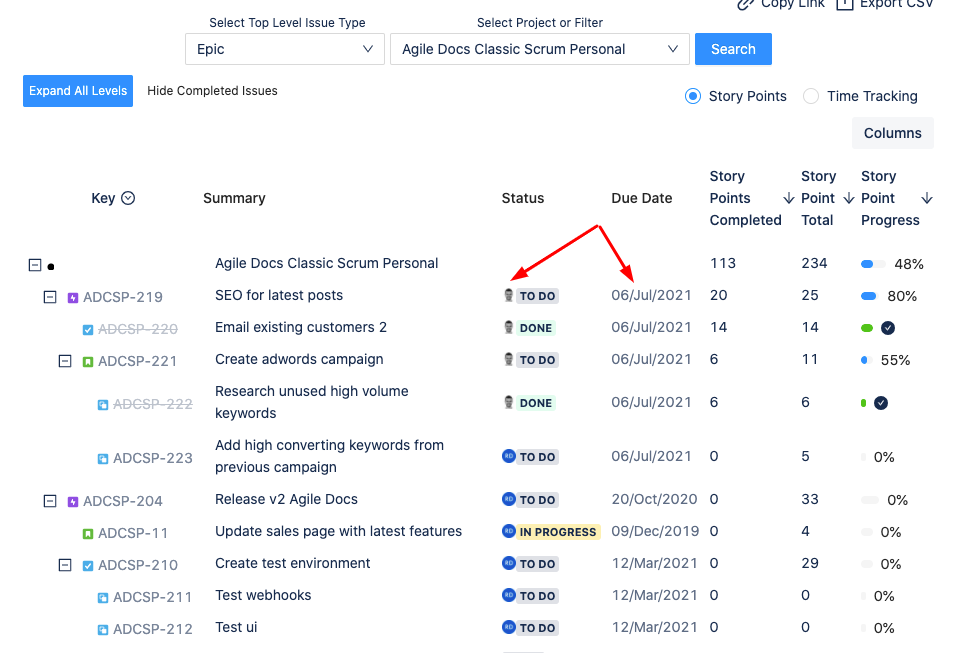The image size is (958, 653).
Task: Click the subtask icon beside ADCSP-211
Action: click(103, 597)
